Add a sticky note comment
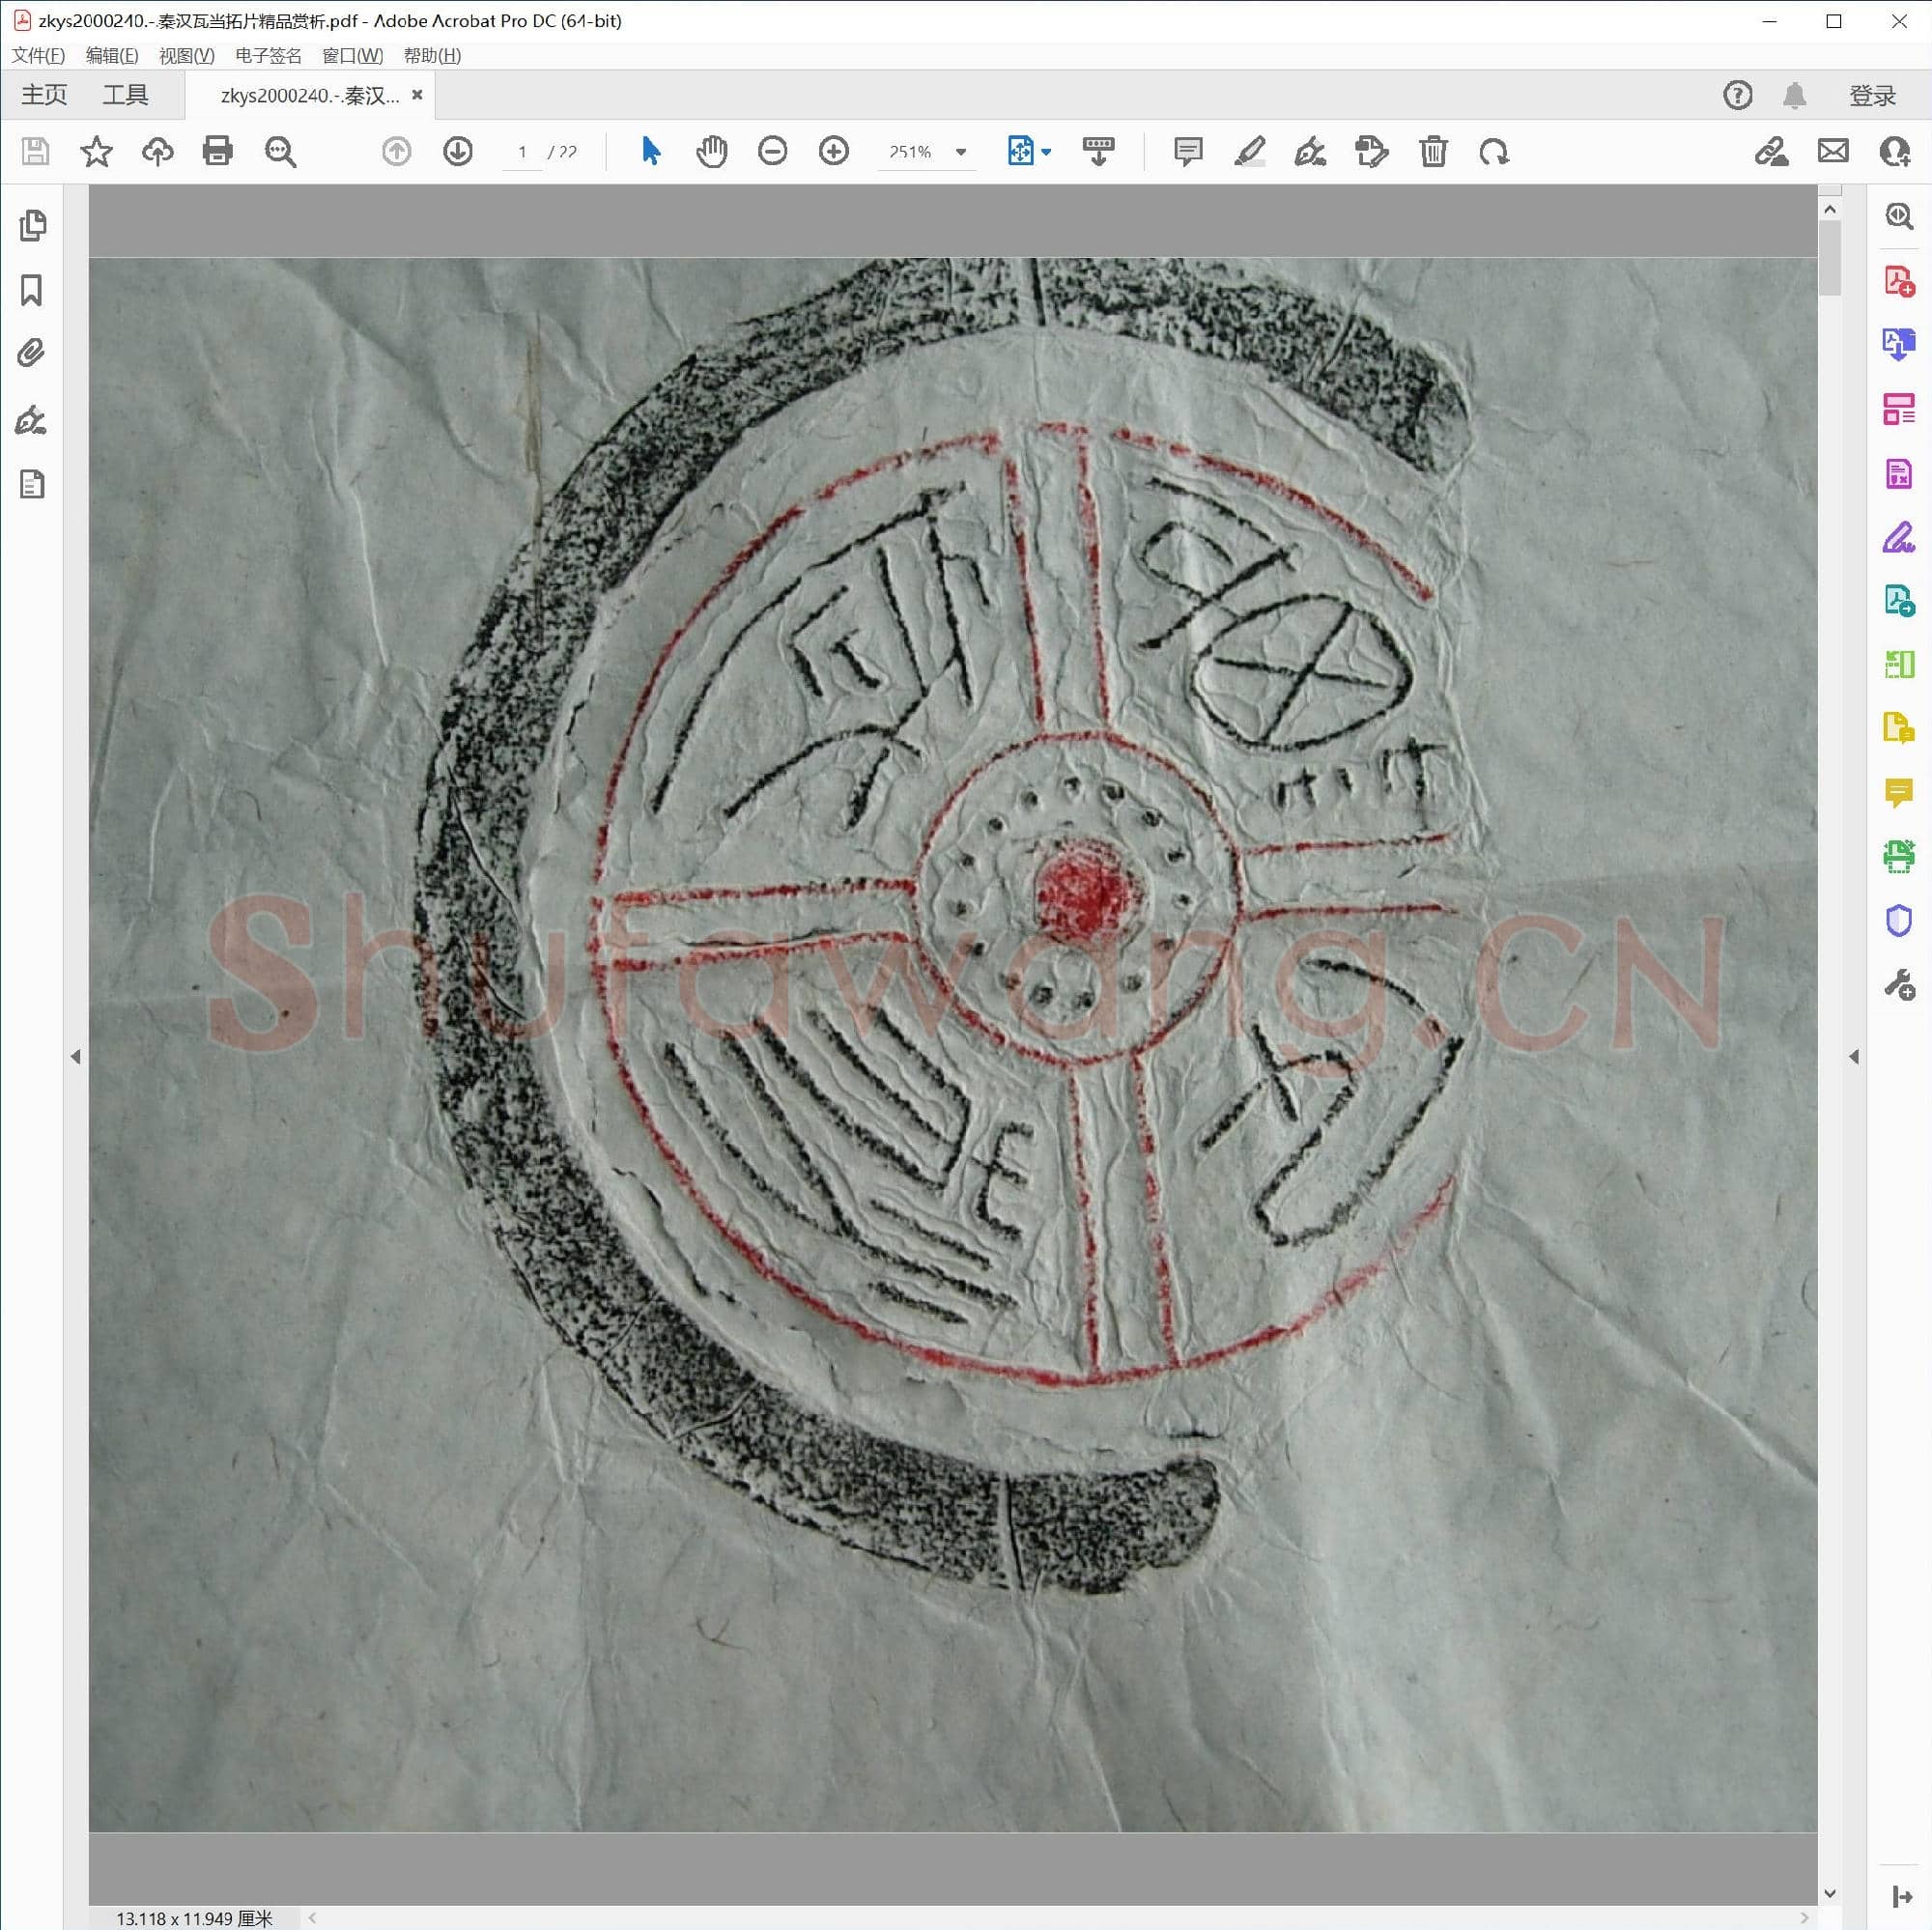 point(1187,151)
